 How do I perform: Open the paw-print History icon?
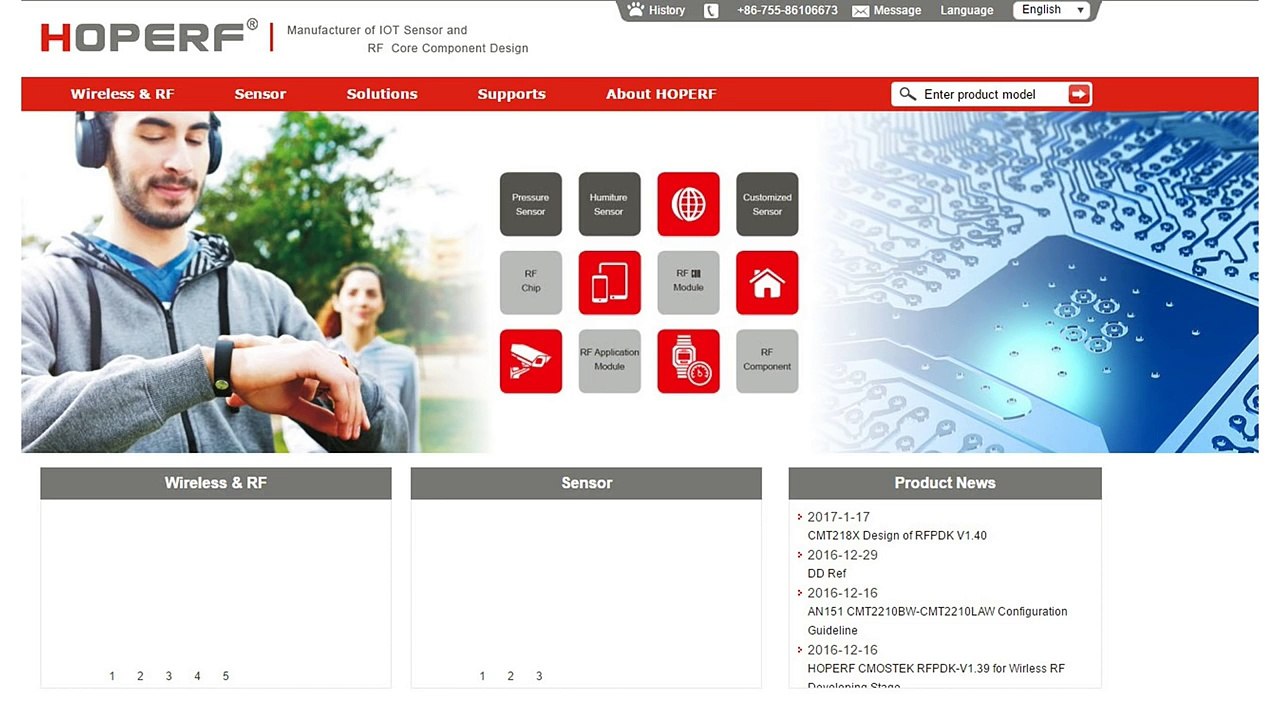635,10
